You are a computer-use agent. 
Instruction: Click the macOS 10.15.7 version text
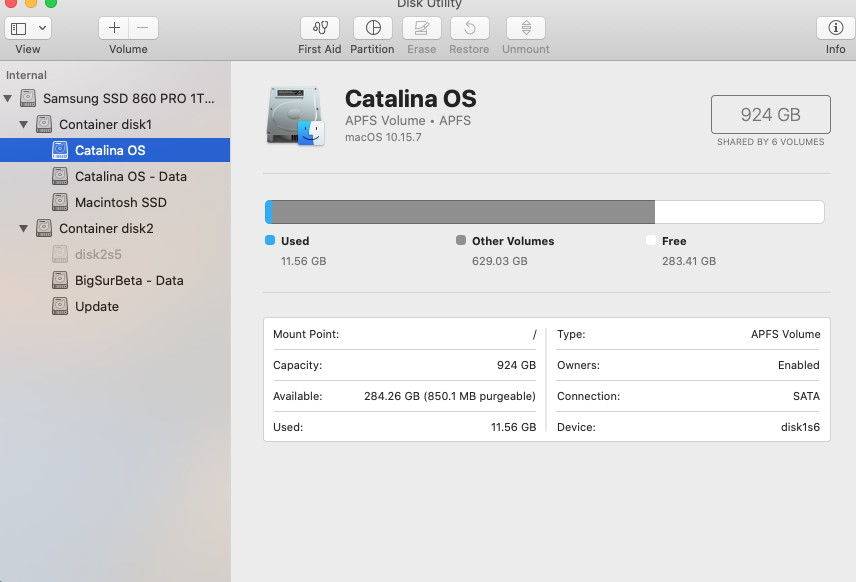pyautogui.click(x=383, y=137)
